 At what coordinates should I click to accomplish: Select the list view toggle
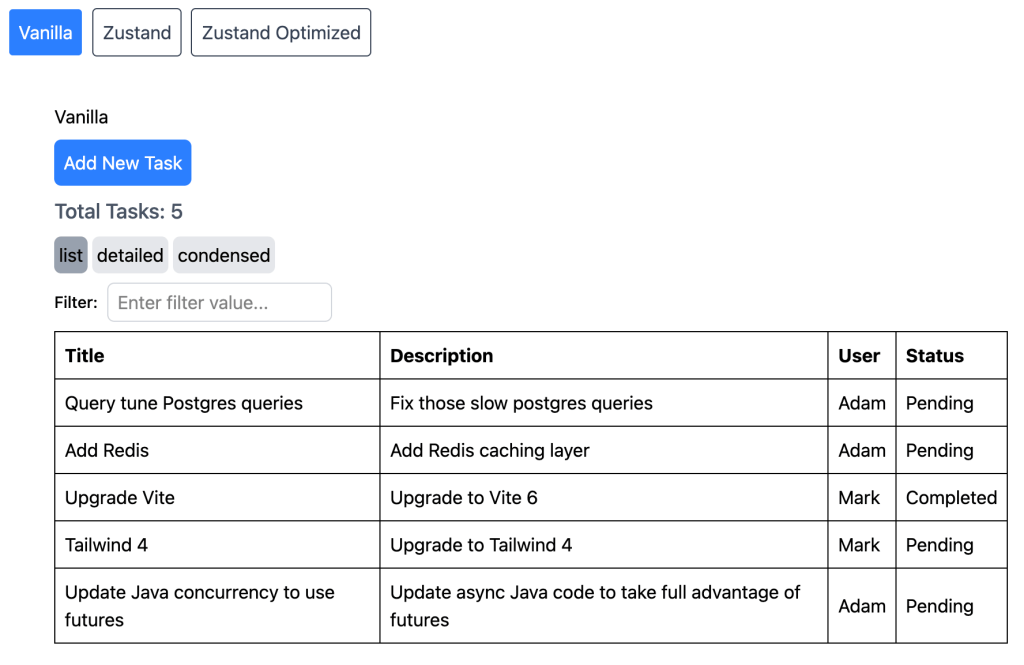(x=71, y=255)
